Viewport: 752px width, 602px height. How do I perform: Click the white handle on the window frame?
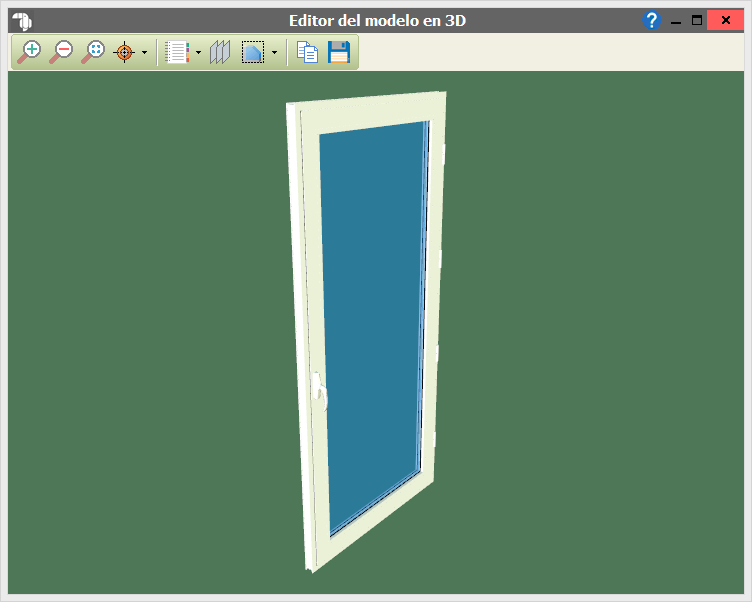pos(320,391)
